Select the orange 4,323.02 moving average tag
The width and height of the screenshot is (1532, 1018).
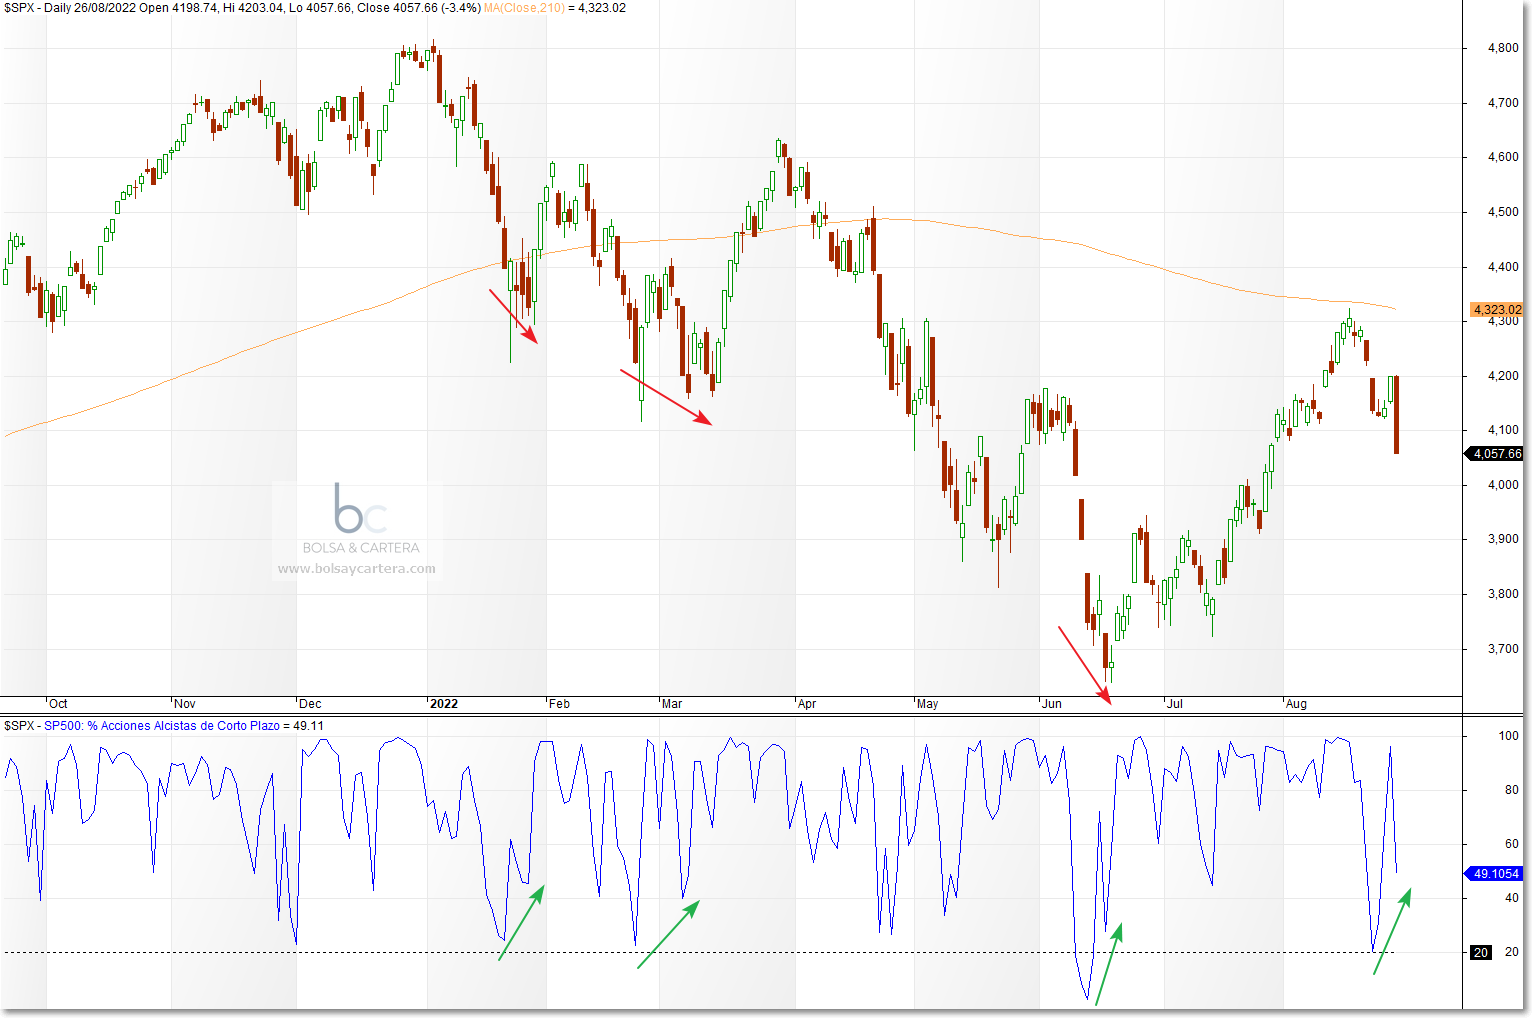tap(1496, 310)
